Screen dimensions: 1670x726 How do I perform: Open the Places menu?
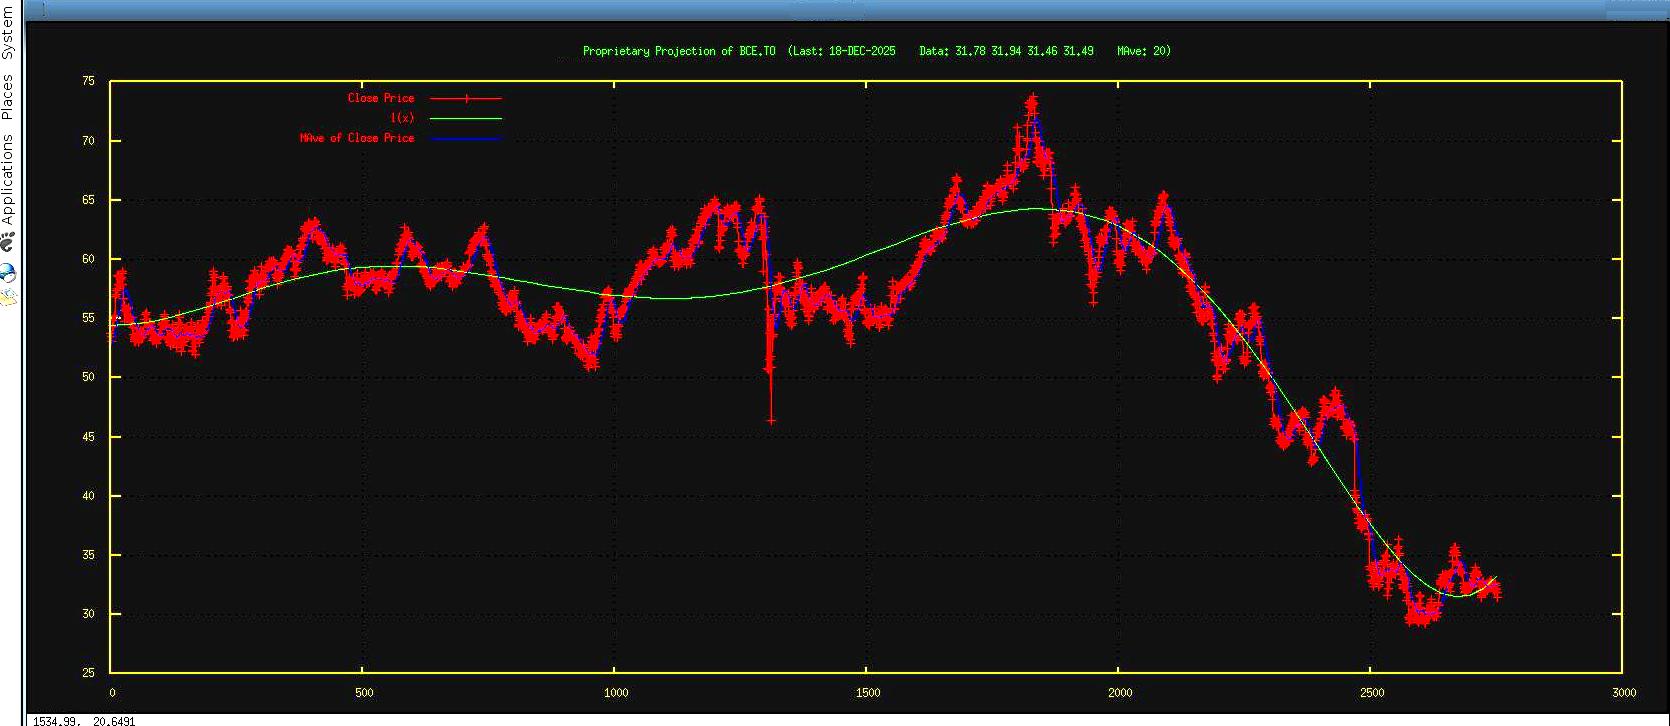tap(9, 97)
